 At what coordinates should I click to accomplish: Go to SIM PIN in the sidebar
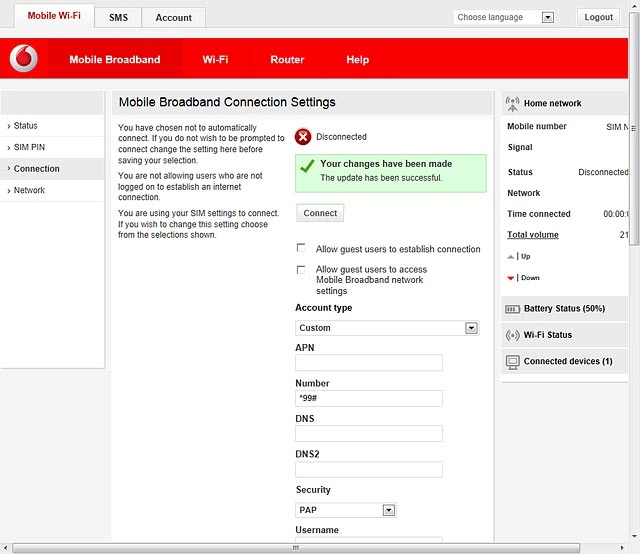[x=52, y=147]
